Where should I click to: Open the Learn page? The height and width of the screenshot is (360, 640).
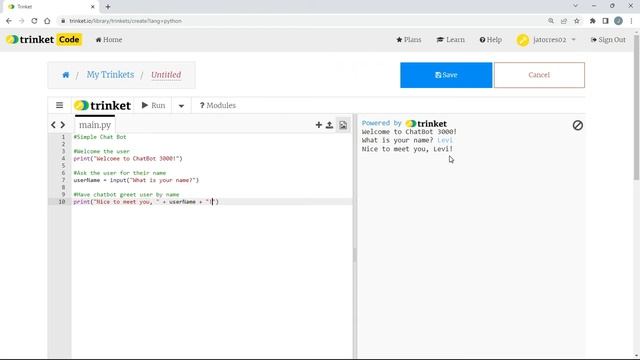pos(451,40)
